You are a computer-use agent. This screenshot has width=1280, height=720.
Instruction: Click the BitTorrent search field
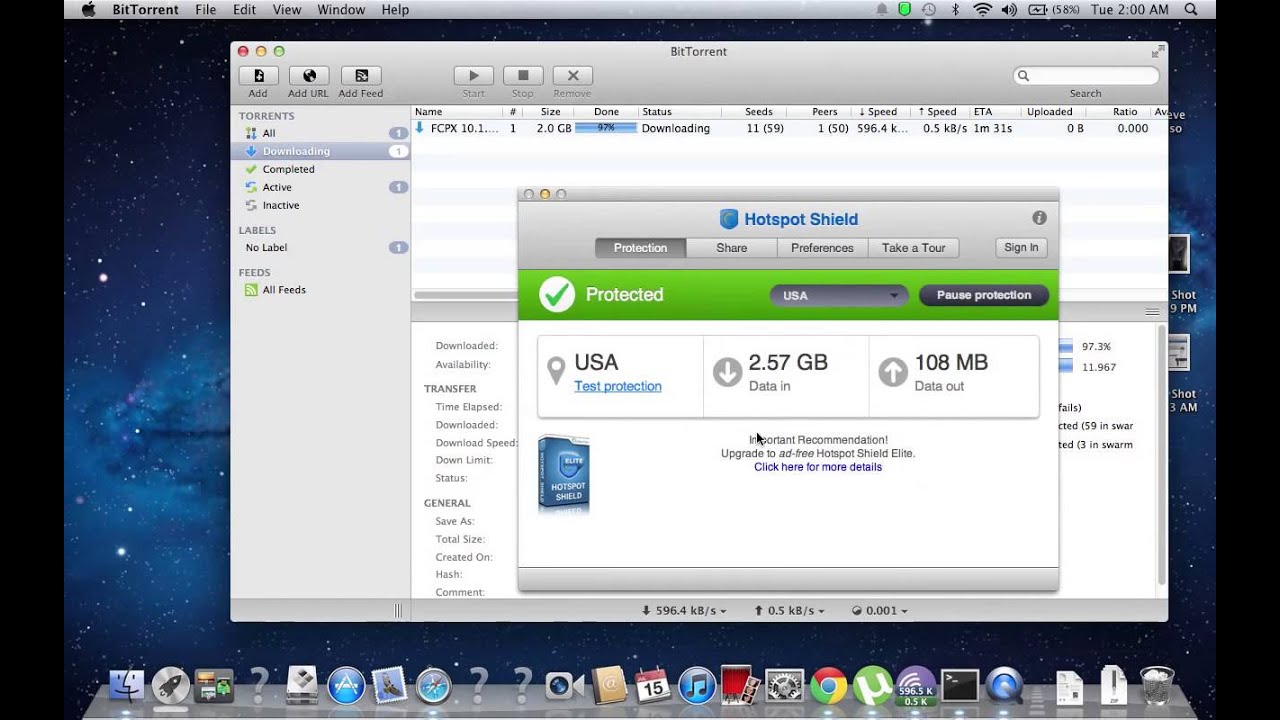1086,76
